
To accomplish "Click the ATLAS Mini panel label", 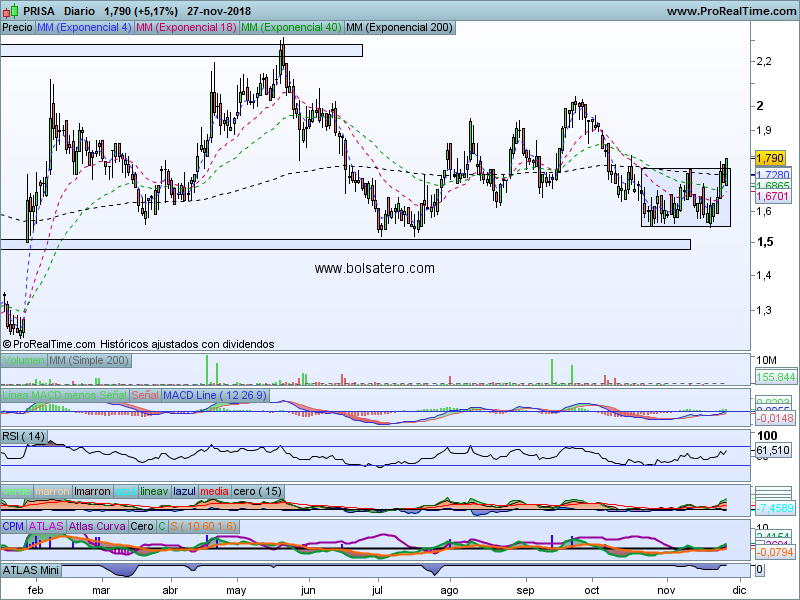I will [32, 570].
